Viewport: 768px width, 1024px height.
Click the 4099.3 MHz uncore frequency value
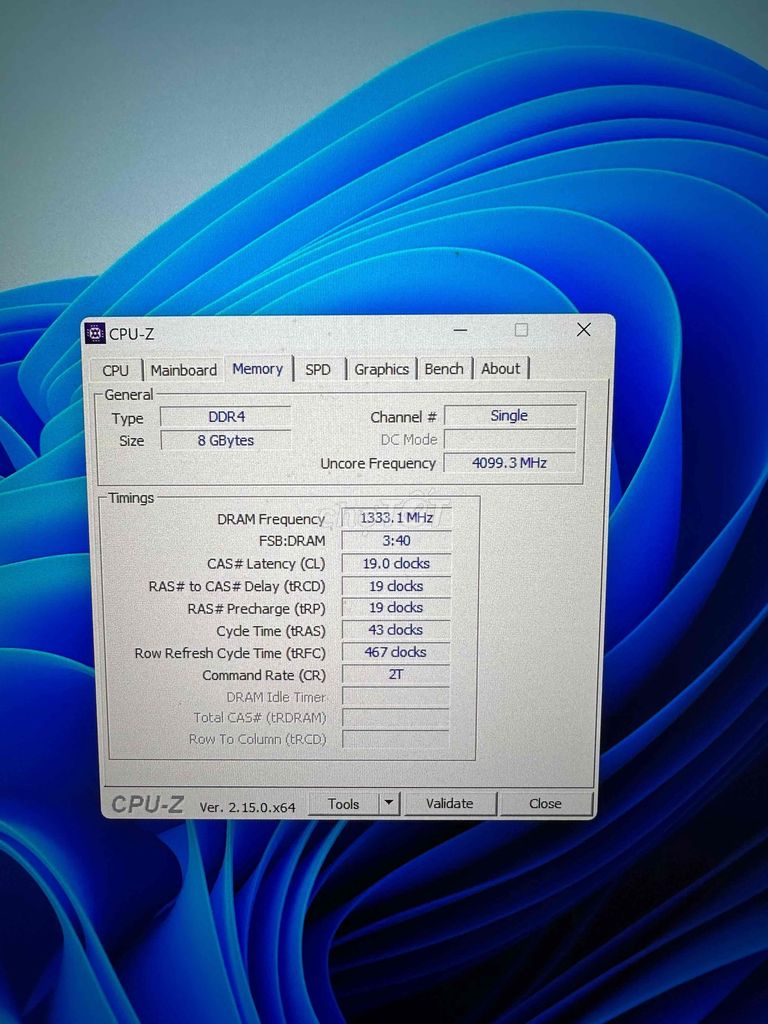pos(510,463)
